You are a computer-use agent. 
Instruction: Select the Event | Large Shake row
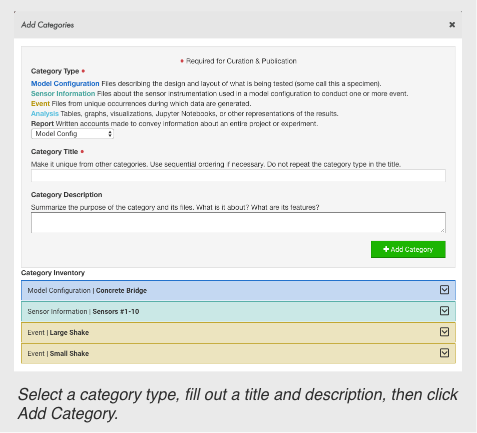pyautogui.click(x=238, y=332)
